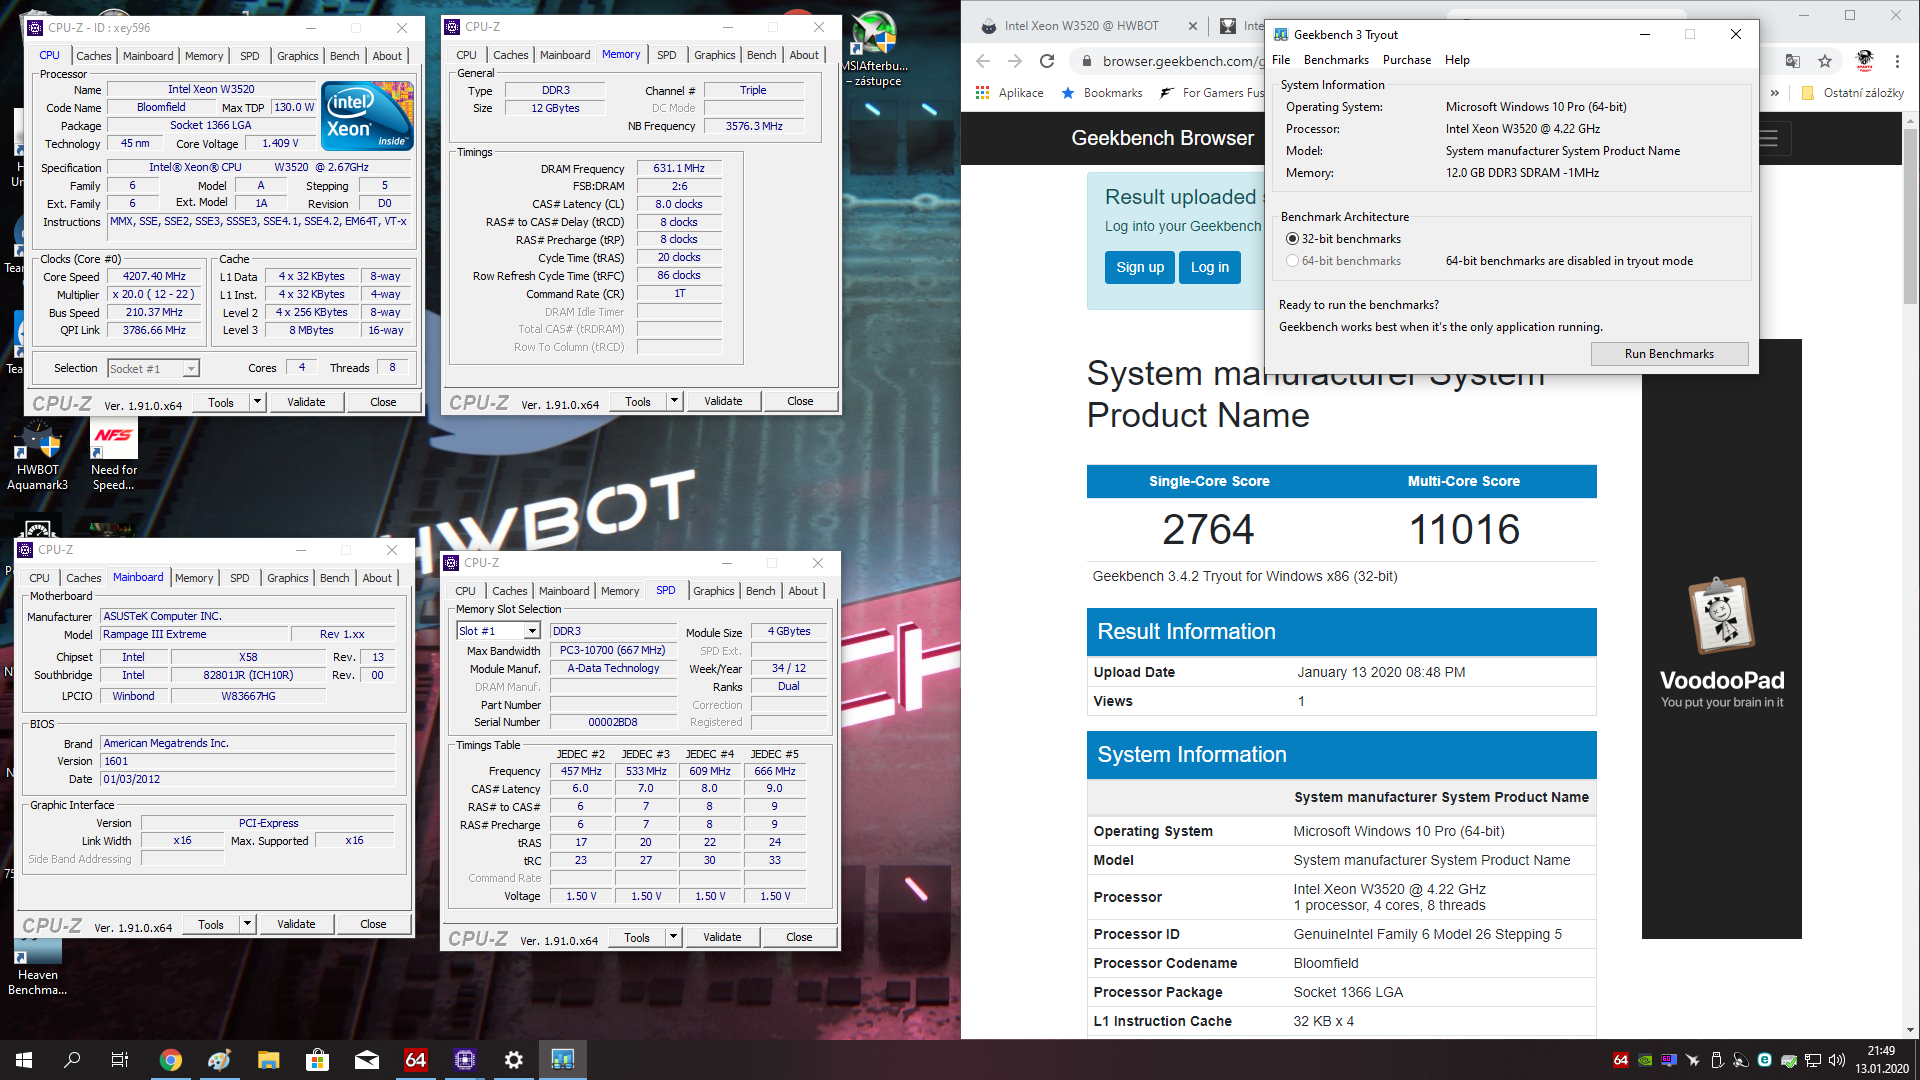Bookmark this page with the star icon
The width and height of the screenshot is (1920, 1080).
tap(1825, 61)
